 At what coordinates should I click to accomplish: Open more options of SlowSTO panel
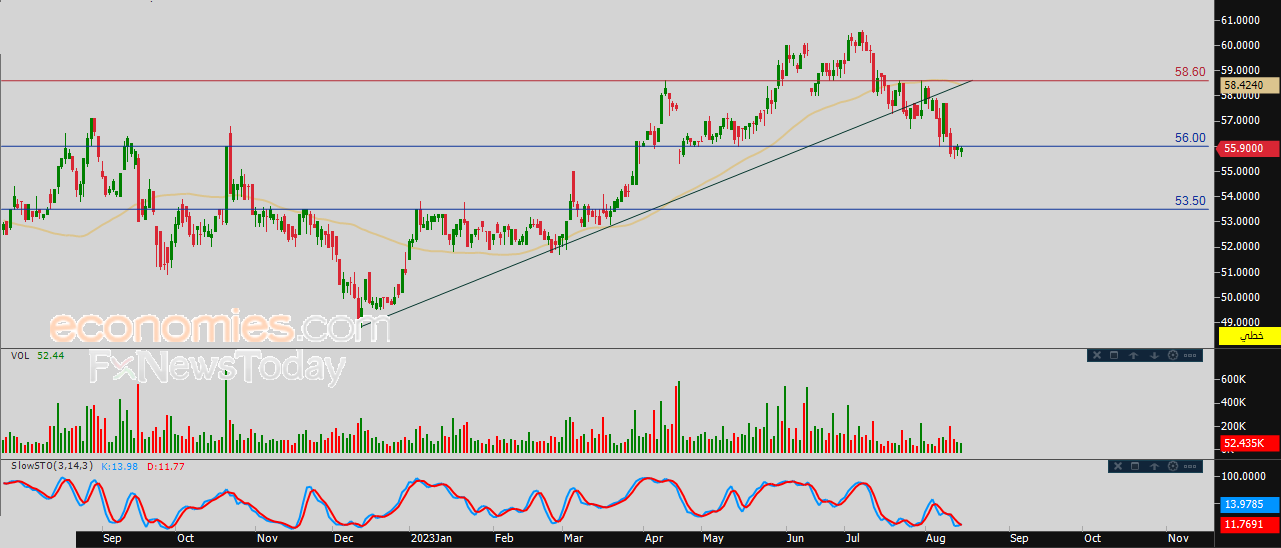1191,467
